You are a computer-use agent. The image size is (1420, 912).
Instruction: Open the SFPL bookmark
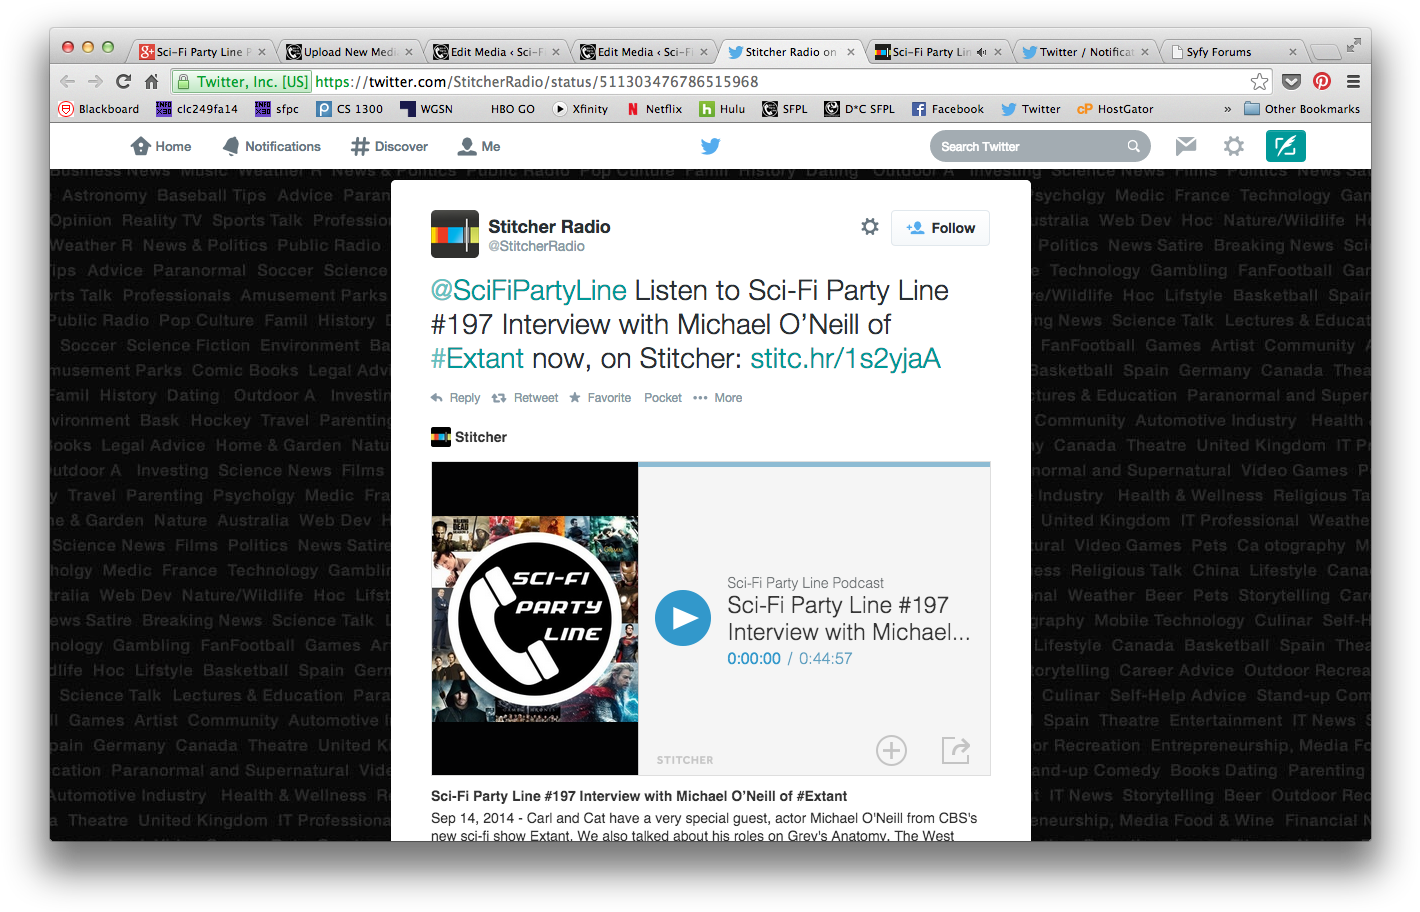[x=784, y=109]
